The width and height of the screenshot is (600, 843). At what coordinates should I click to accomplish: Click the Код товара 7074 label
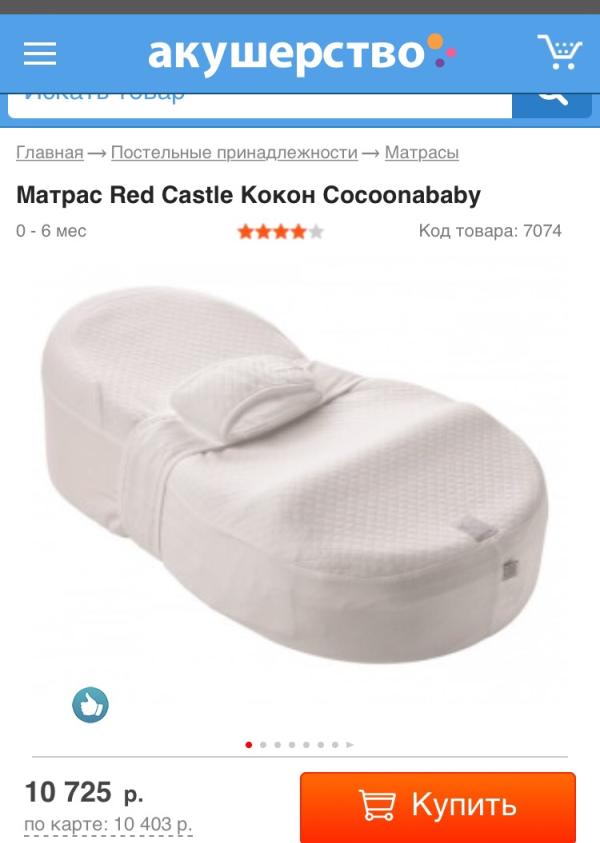tap(490, 231)
